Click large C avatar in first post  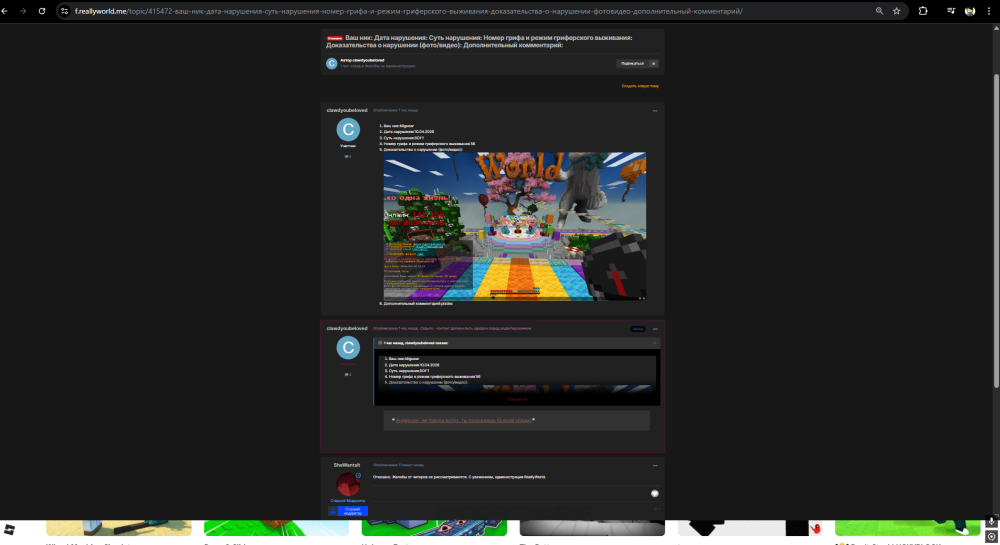[x=348, y=129]
